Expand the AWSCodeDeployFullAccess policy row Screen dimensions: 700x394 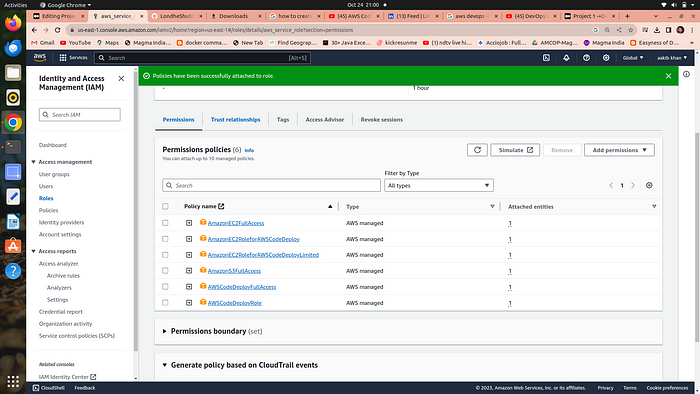(189, 286)
